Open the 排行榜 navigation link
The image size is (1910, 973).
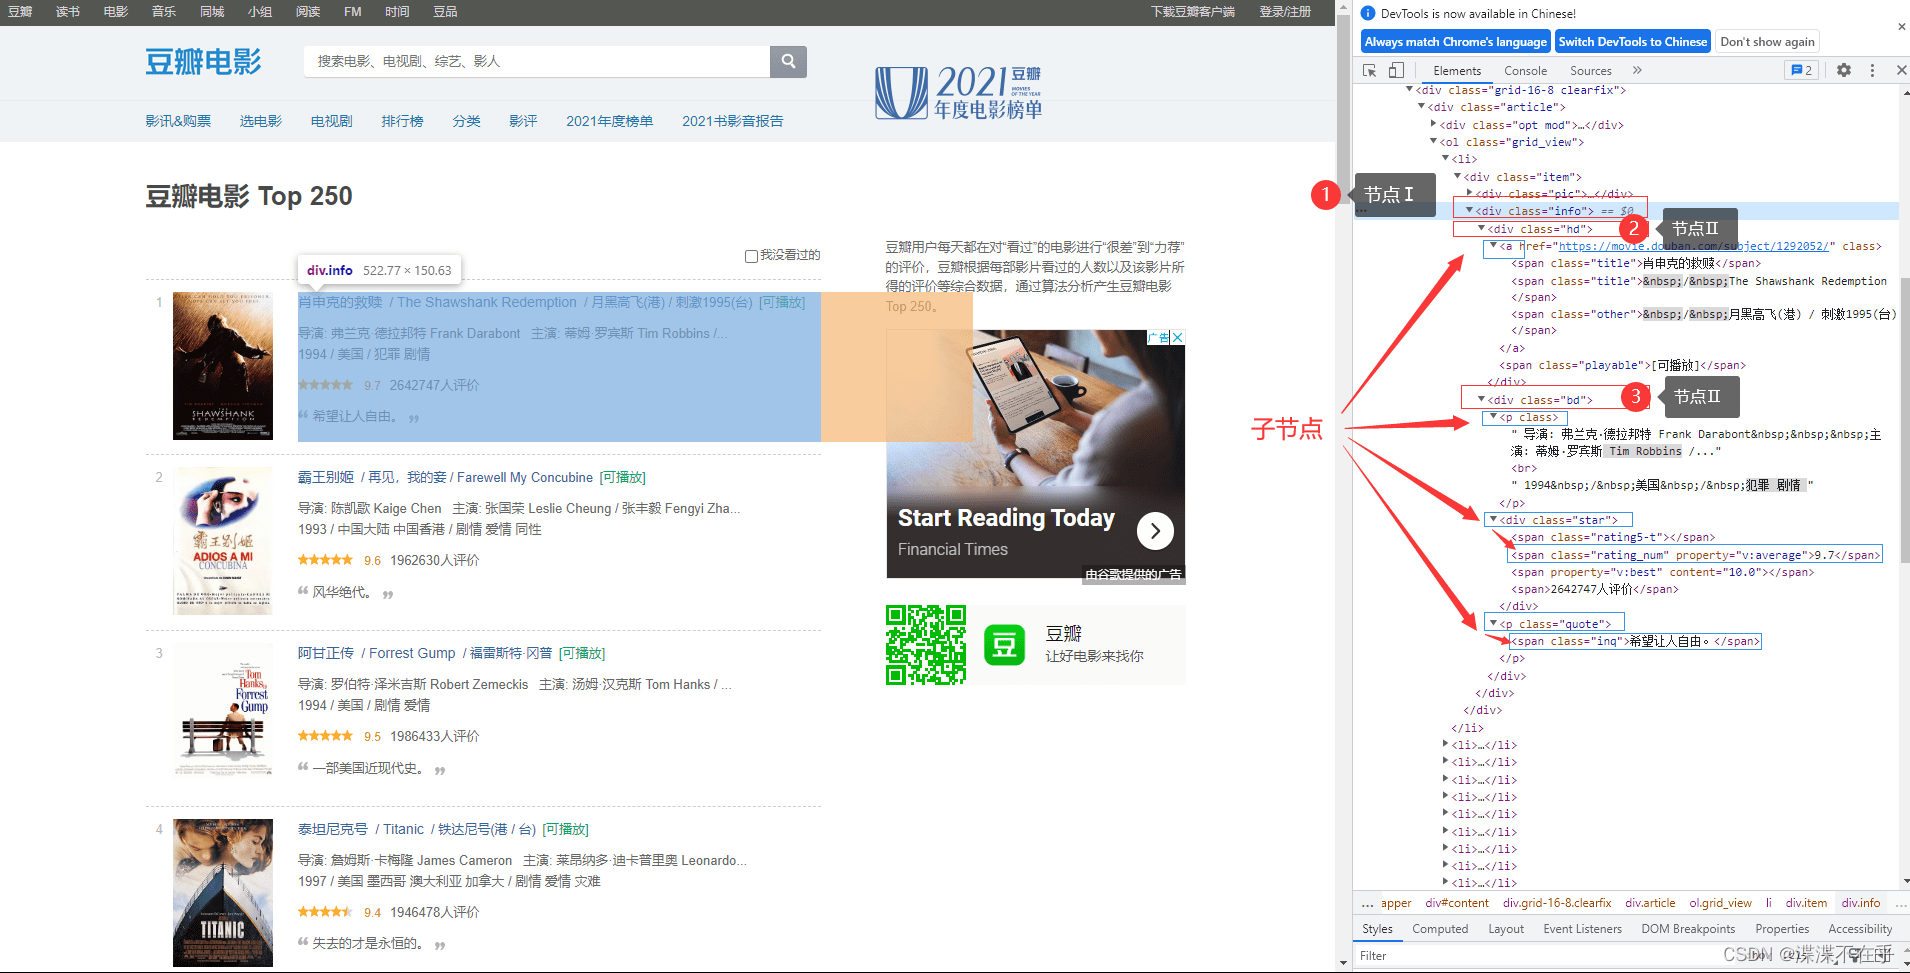402,121
